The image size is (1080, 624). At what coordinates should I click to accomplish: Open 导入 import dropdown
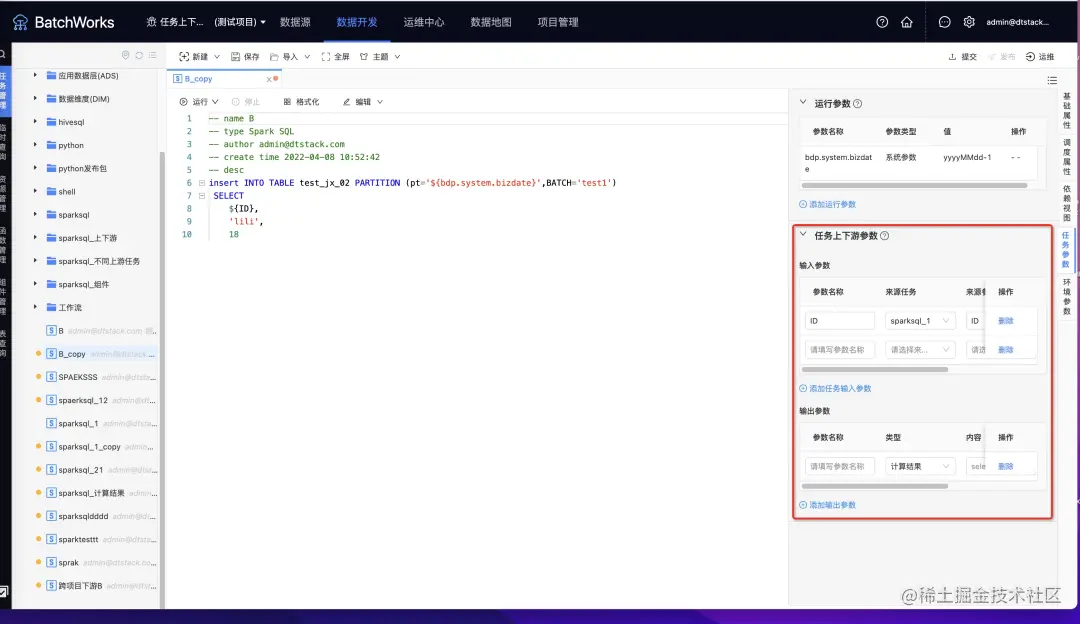[x=289, y=56]
